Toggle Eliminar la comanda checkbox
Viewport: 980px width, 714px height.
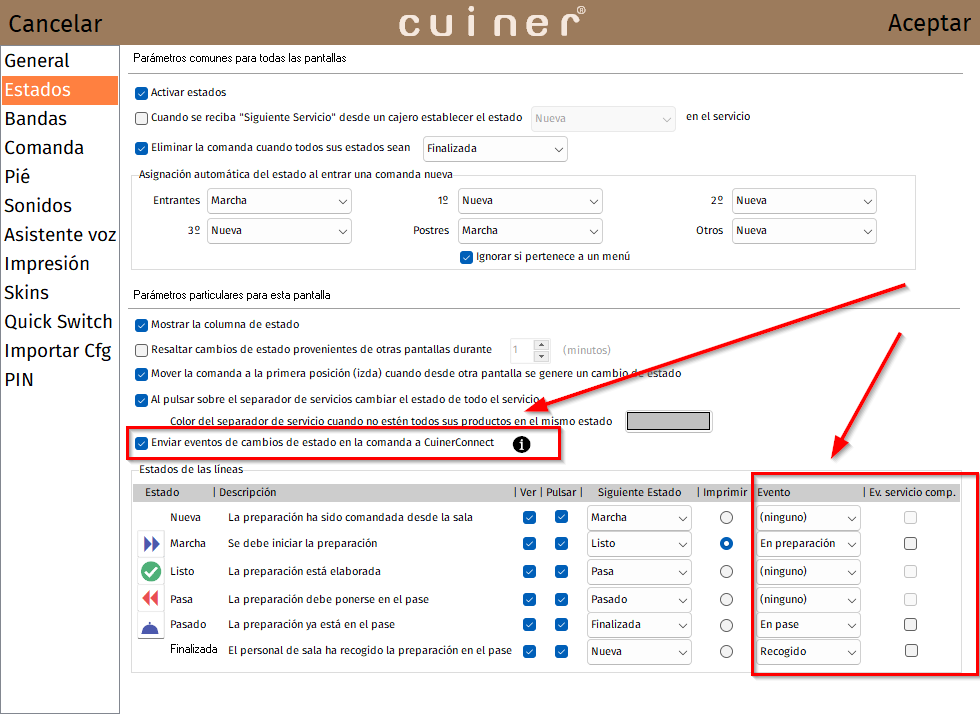coord(141,148)
